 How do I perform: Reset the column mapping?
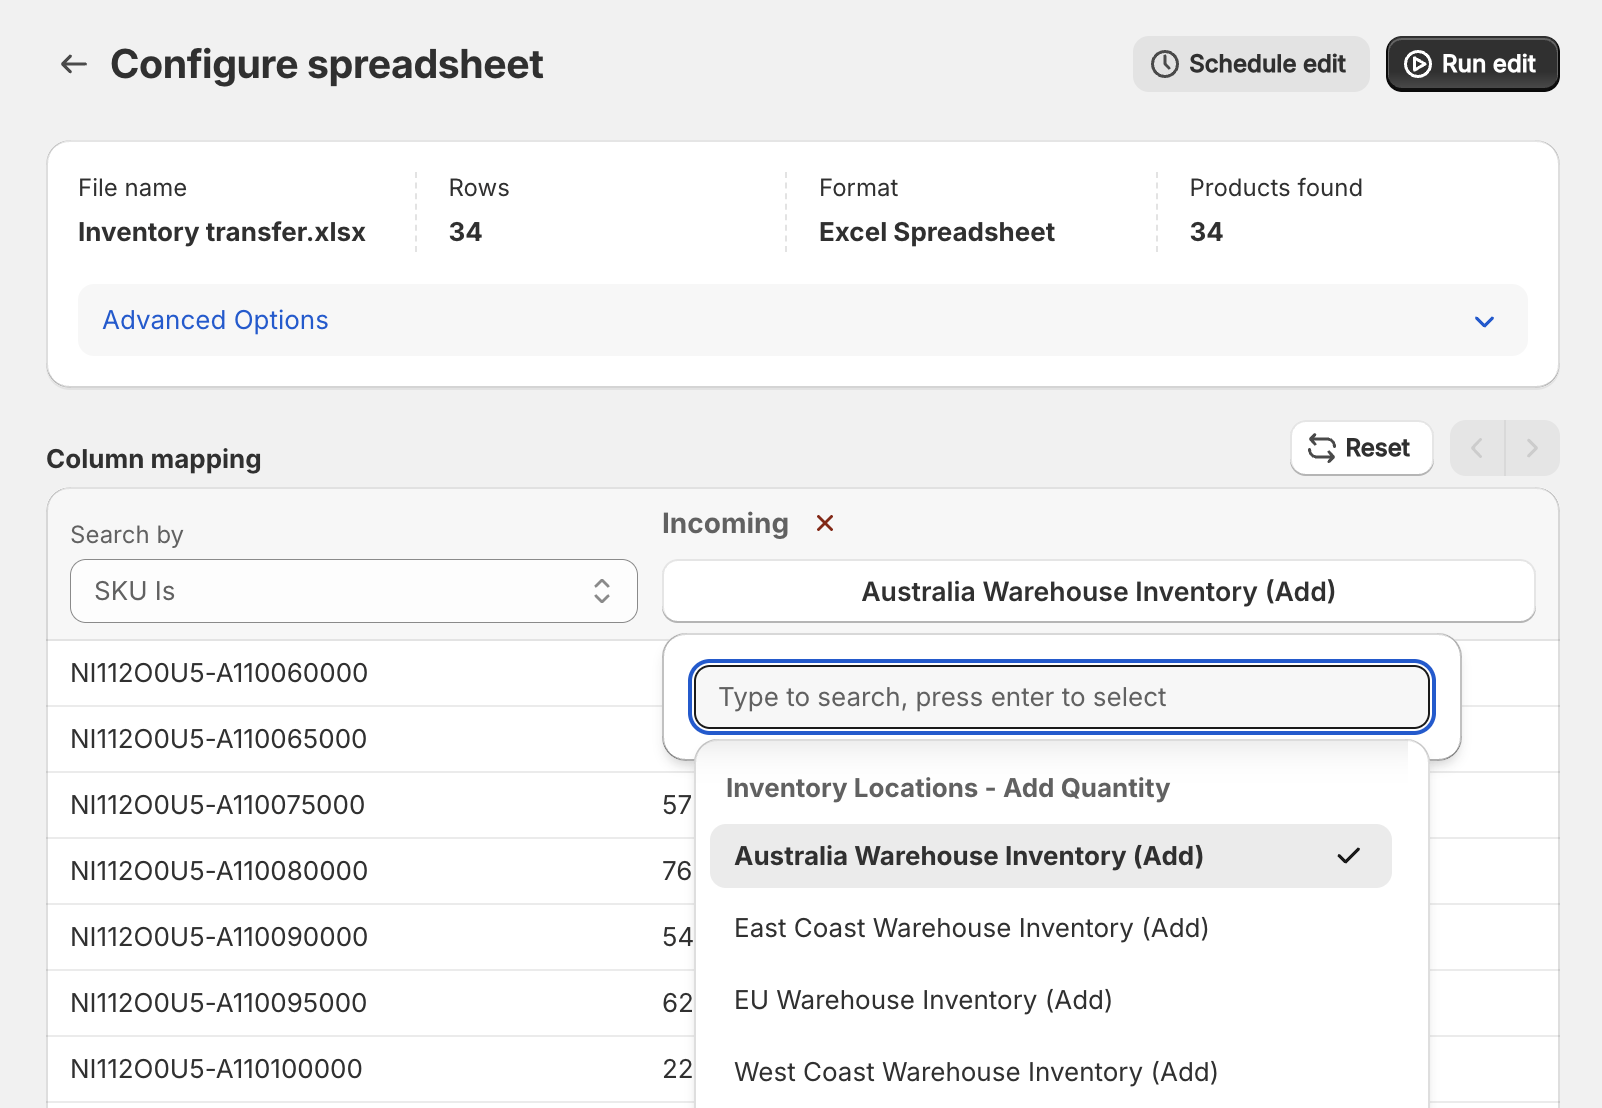pos(1361,448)
